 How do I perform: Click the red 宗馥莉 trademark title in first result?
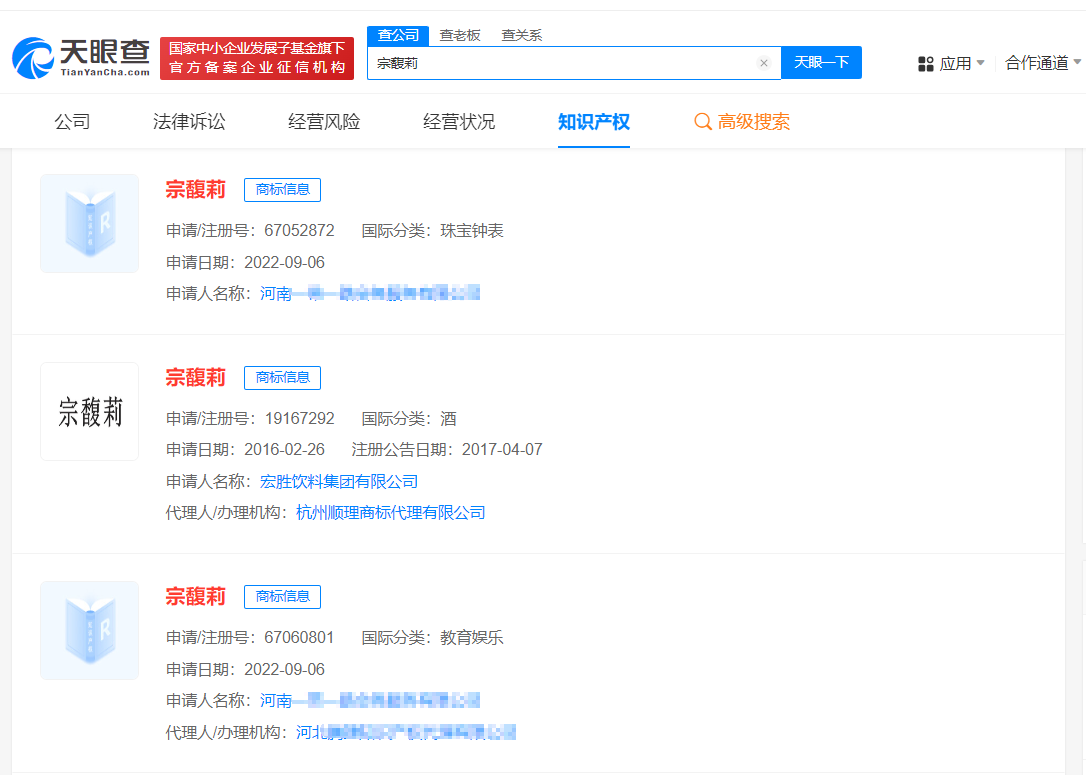coord(196,189)
